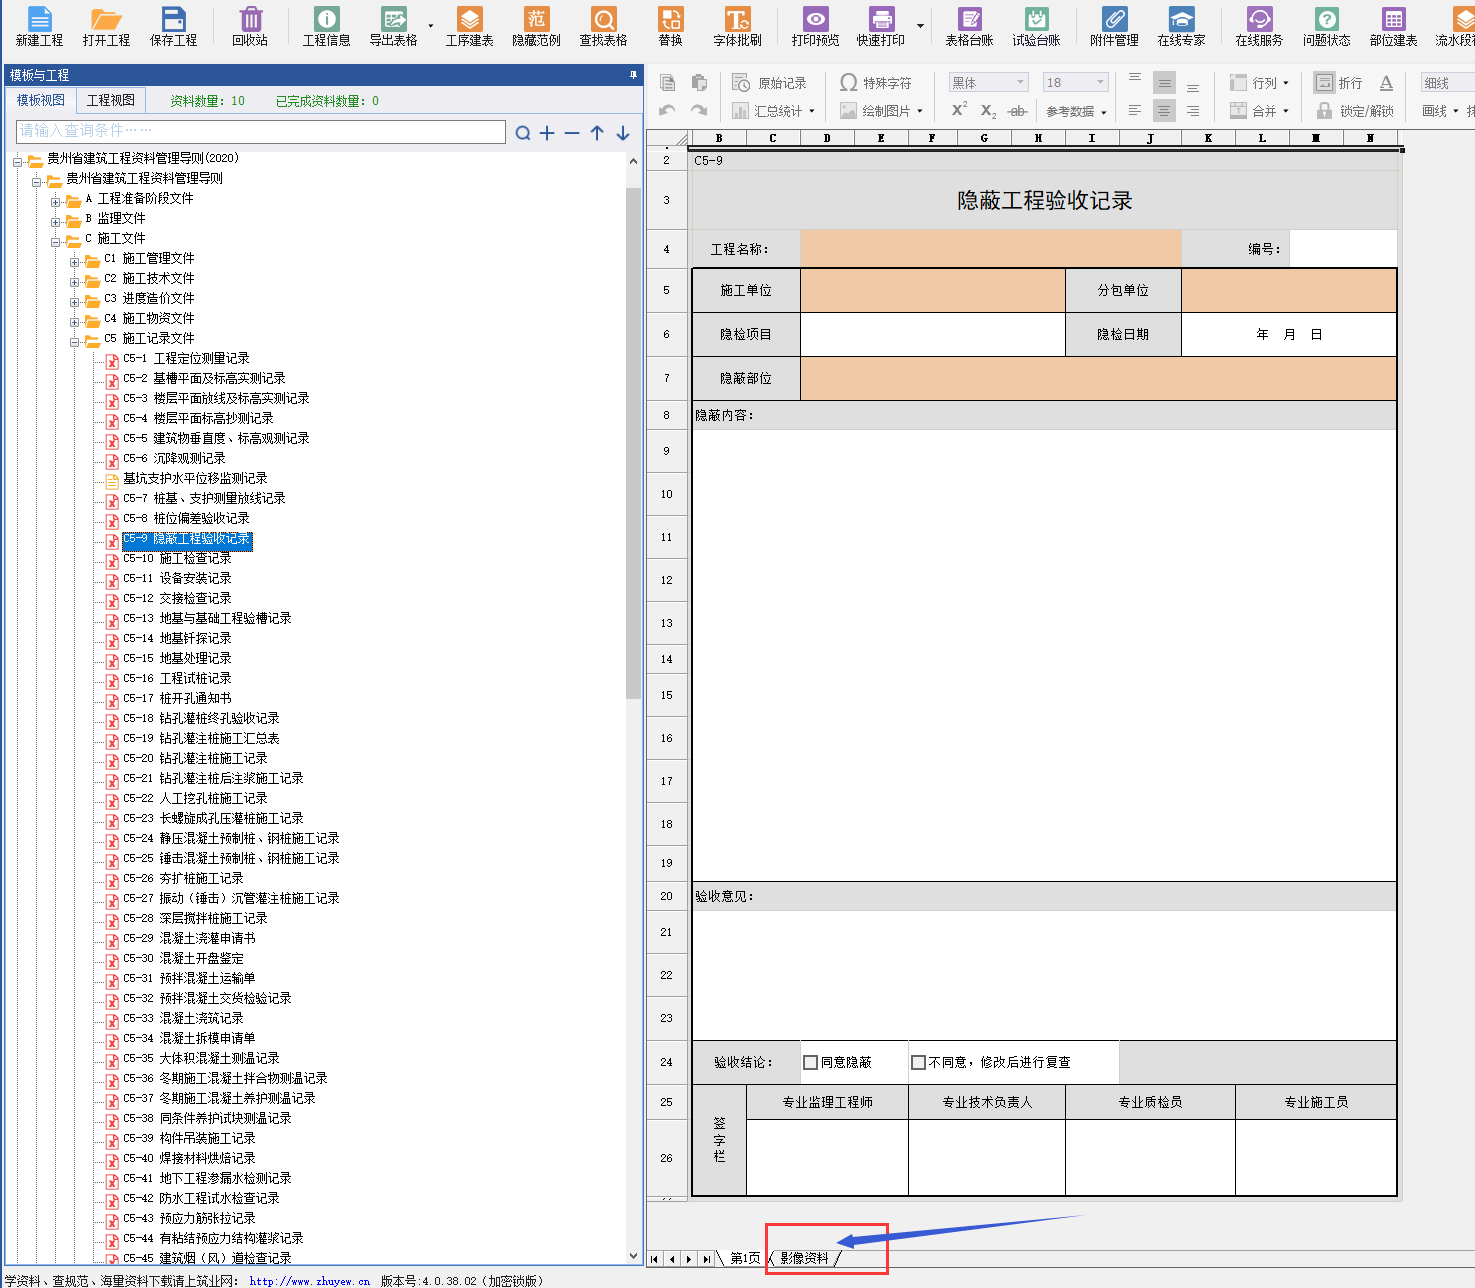Click the 请输入查询条件 search field
Image resolution: width=1475 pixels, height=1288 pixels.
261,131
